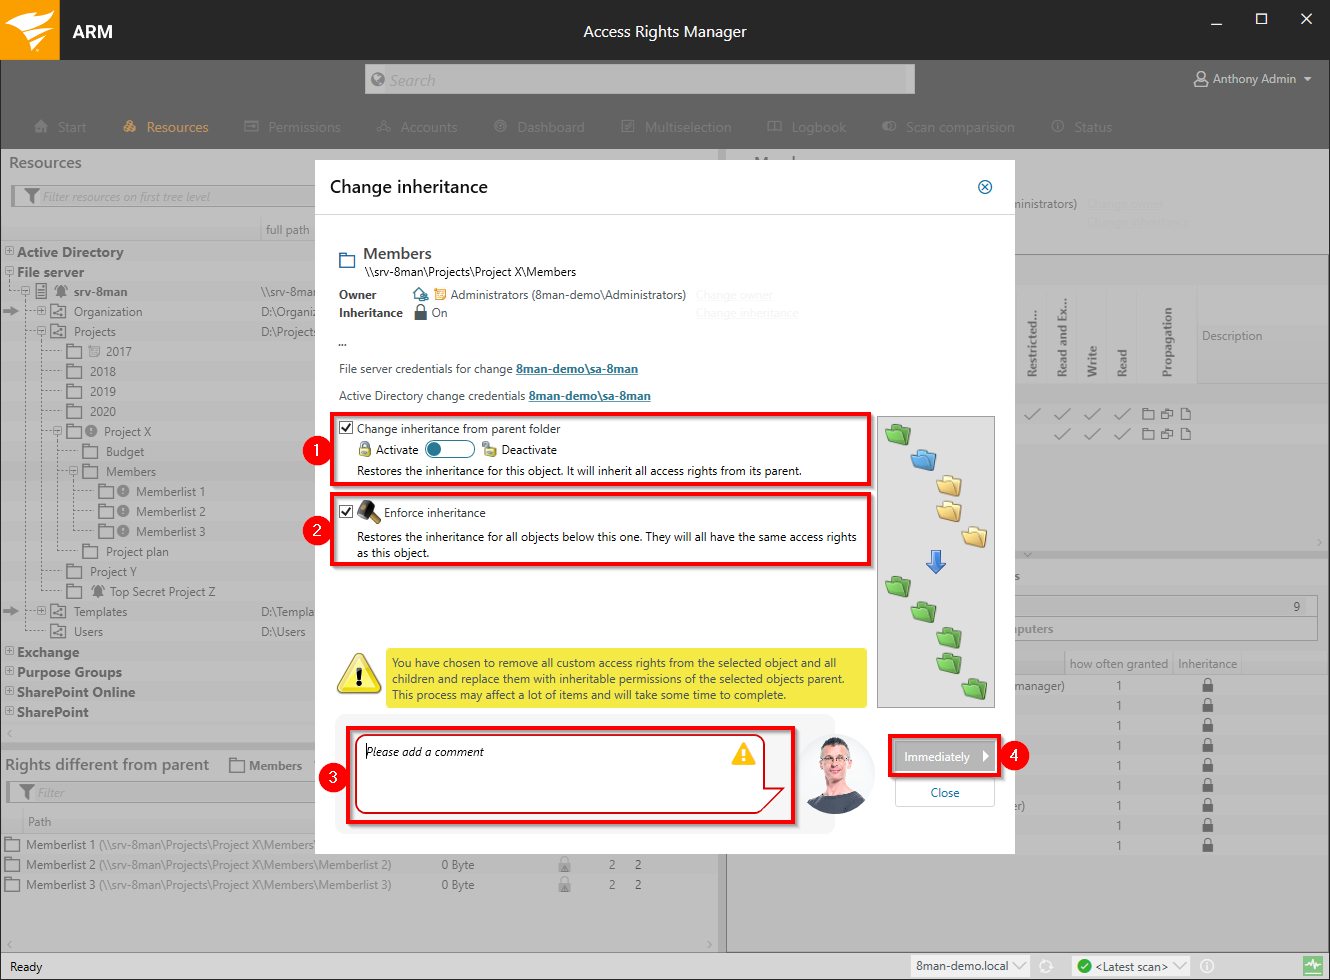Click the yellow warning triangle icon
Screen dimensions: 1330x980
(359, 675)
